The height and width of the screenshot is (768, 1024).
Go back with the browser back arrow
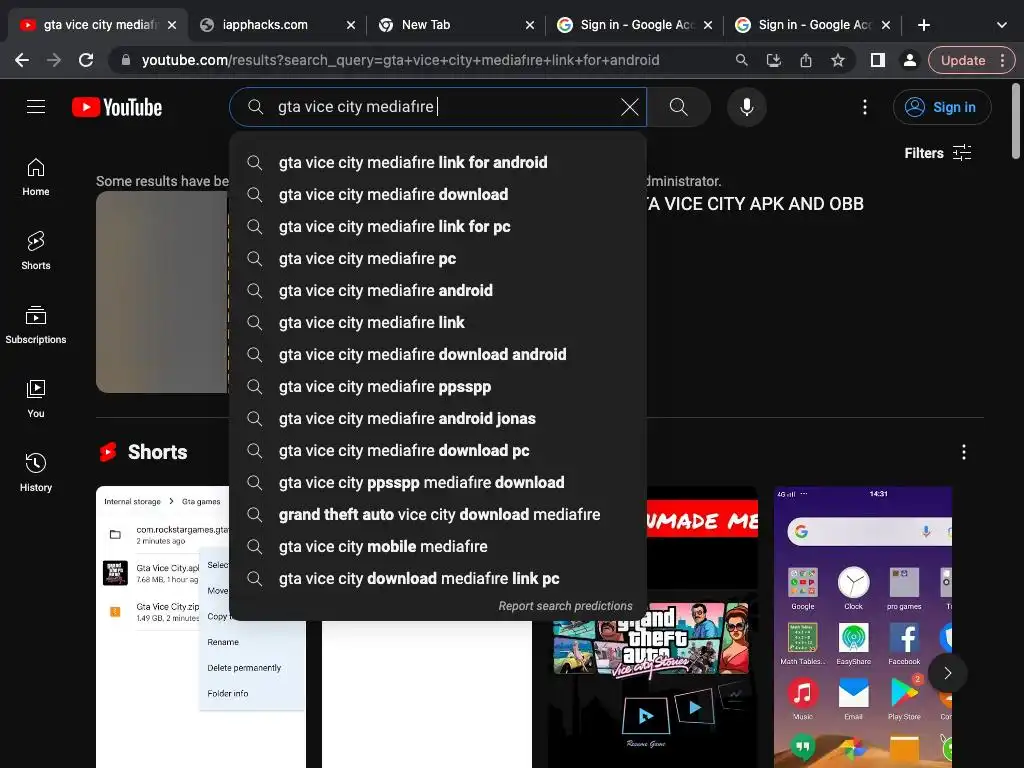click(x=22, y=60)
